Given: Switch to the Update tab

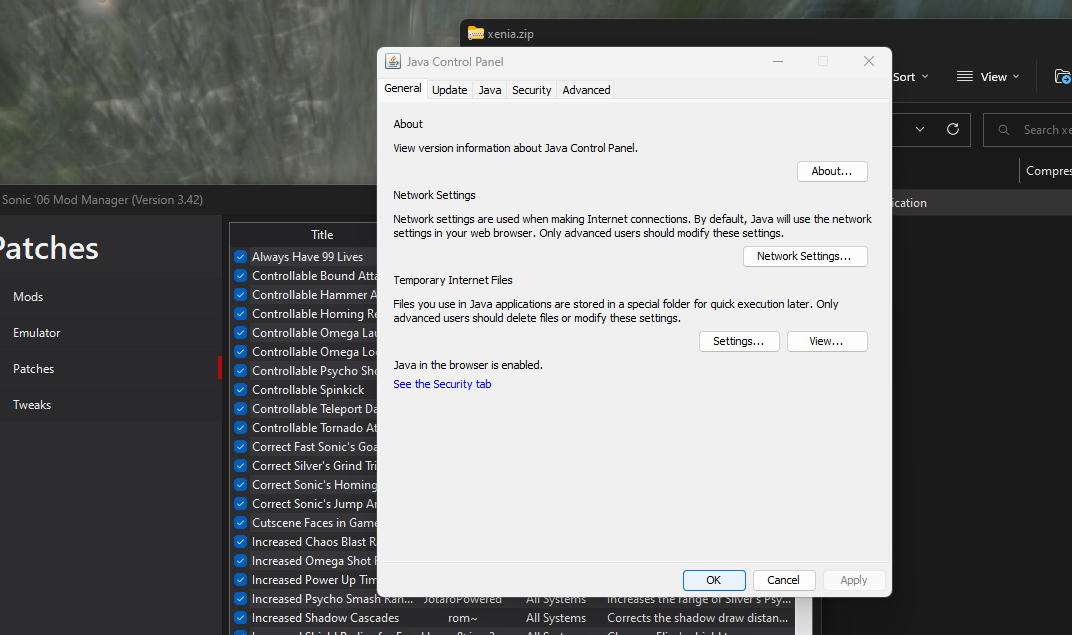Looking at the screenshot, I should click(x=450, y=90).
